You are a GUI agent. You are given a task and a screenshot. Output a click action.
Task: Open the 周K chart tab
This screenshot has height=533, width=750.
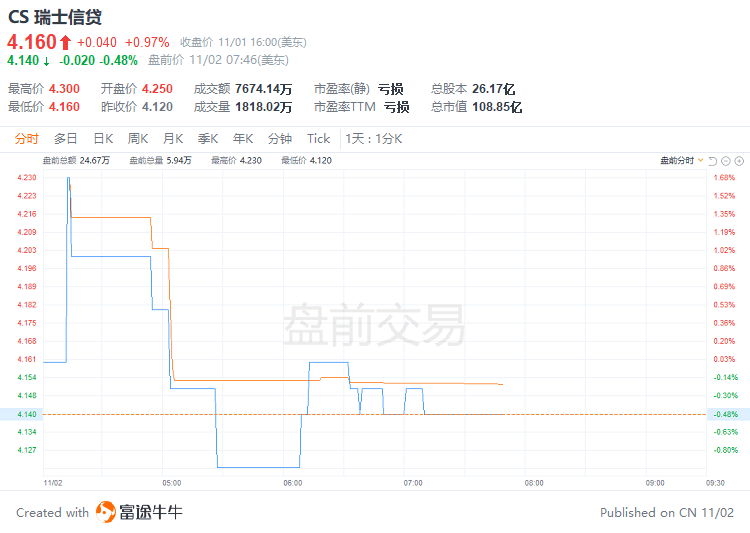click(138, 139)
